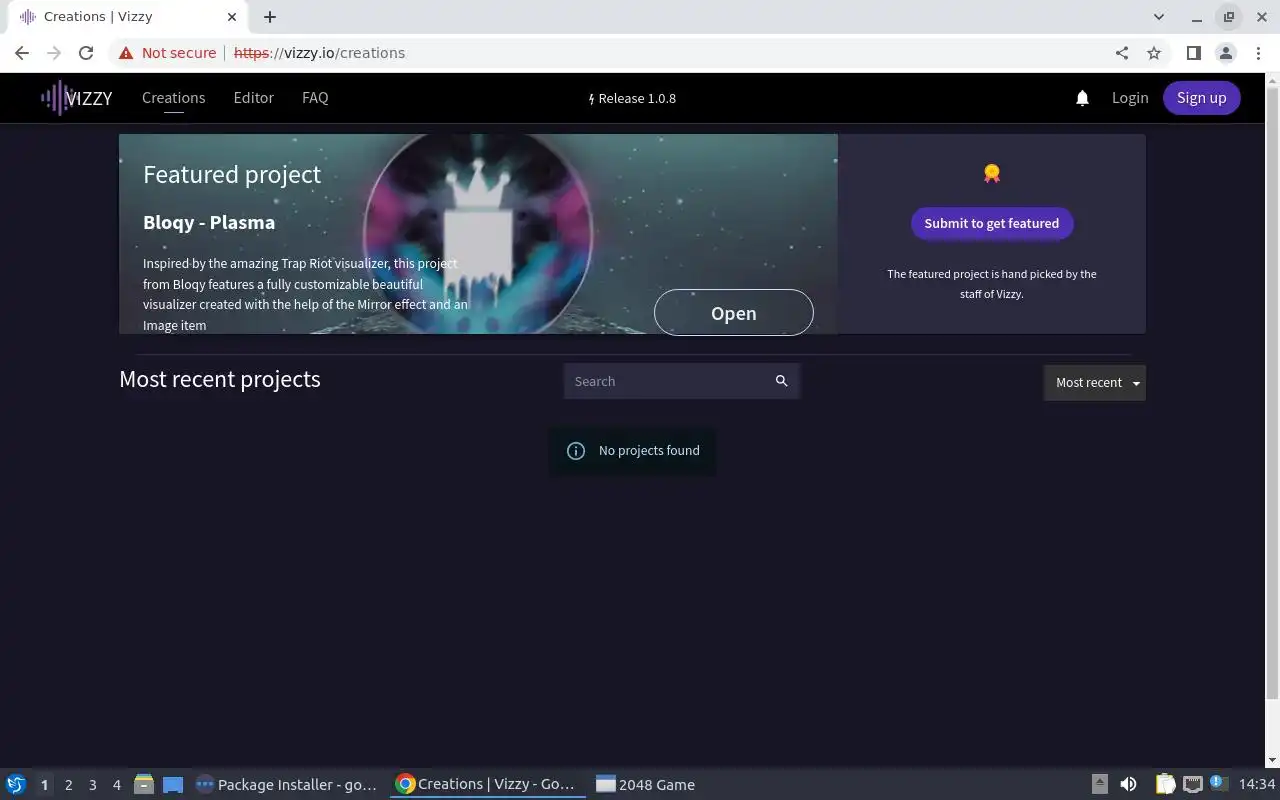Share this page via share icon
The width and height of the screenshot is (1280, 800).
point(1122,53)
